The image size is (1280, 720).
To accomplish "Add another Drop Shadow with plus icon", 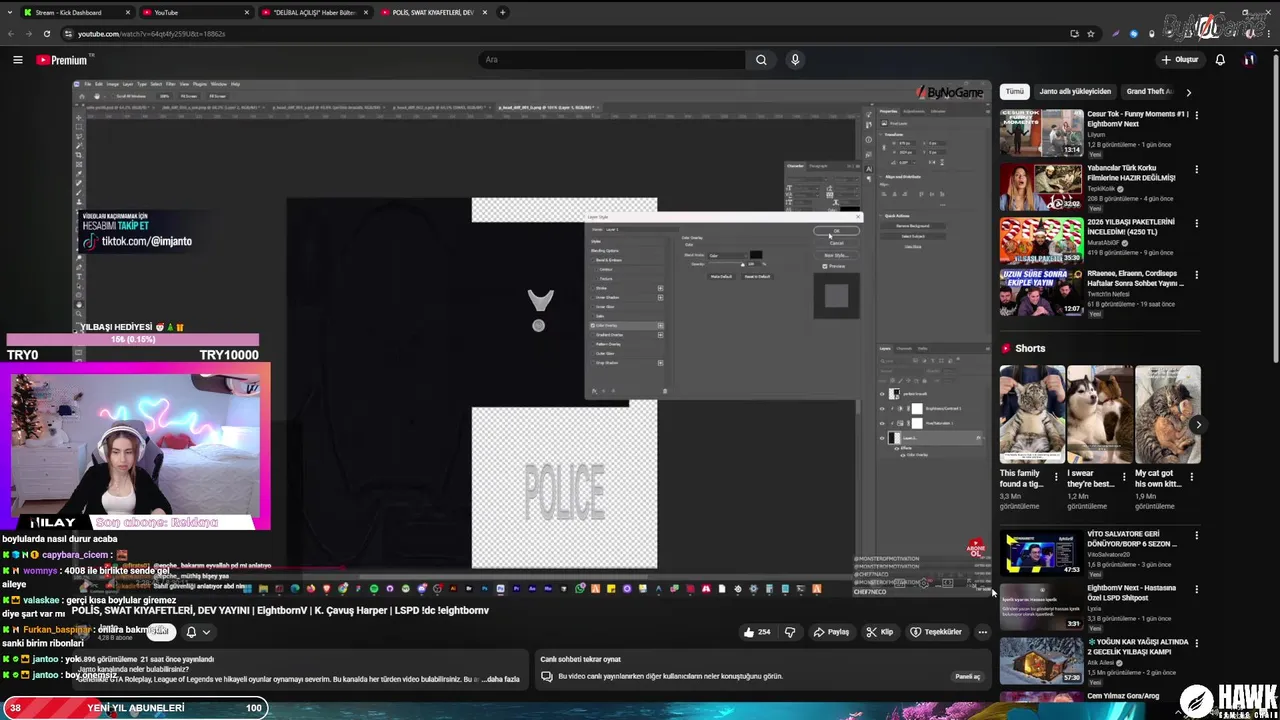I will click(x=660, y=363).
